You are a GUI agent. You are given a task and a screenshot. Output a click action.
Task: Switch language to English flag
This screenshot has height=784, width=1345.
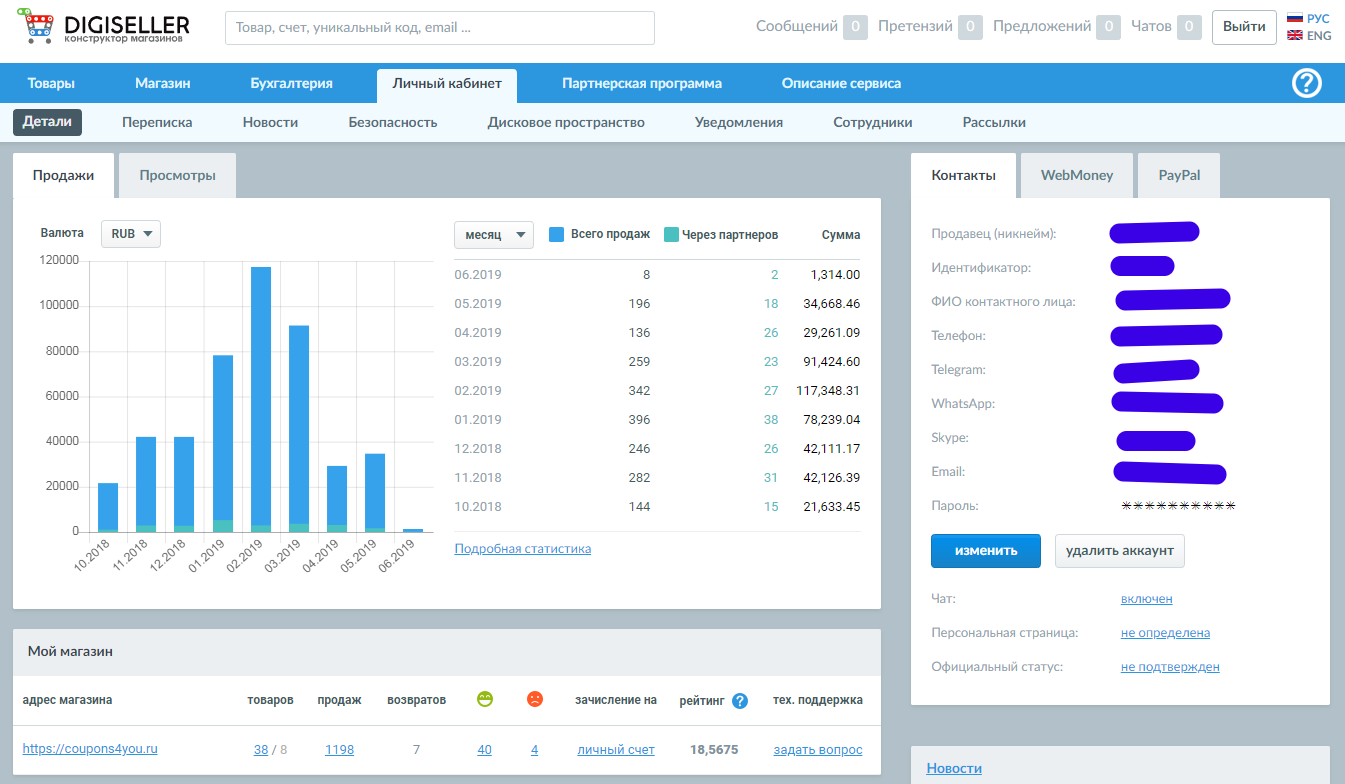[1295, 35]
